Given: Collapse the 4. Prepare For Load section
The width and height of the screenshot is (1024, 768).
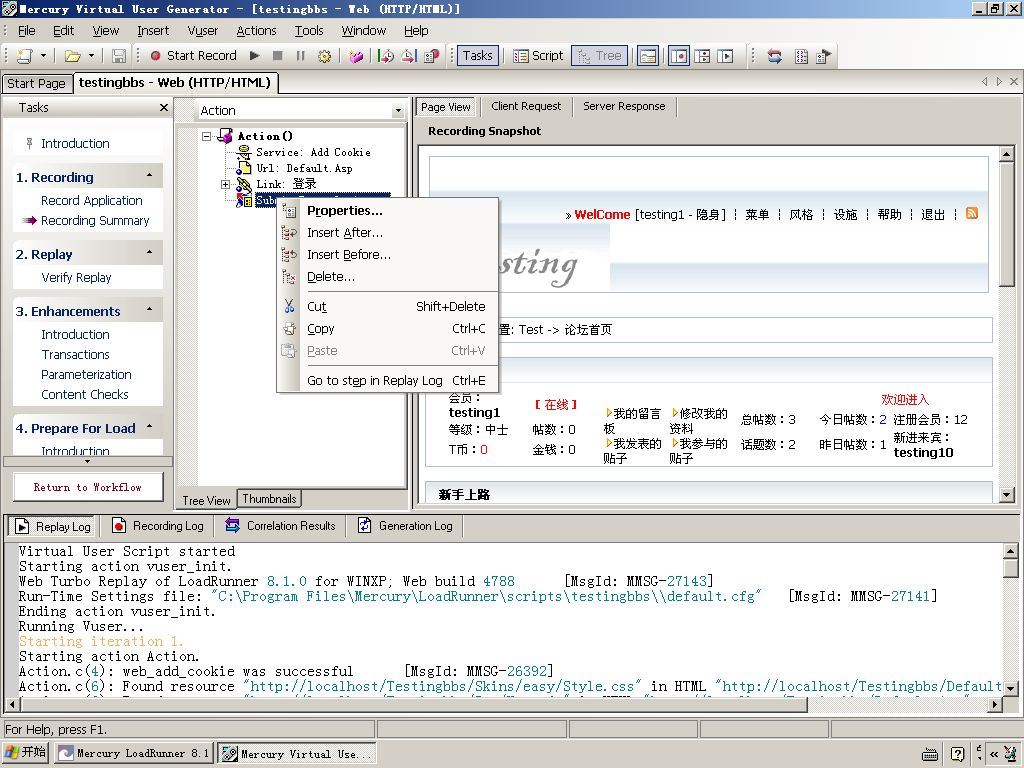Looking at the screenshot, I should coord(150,427).
